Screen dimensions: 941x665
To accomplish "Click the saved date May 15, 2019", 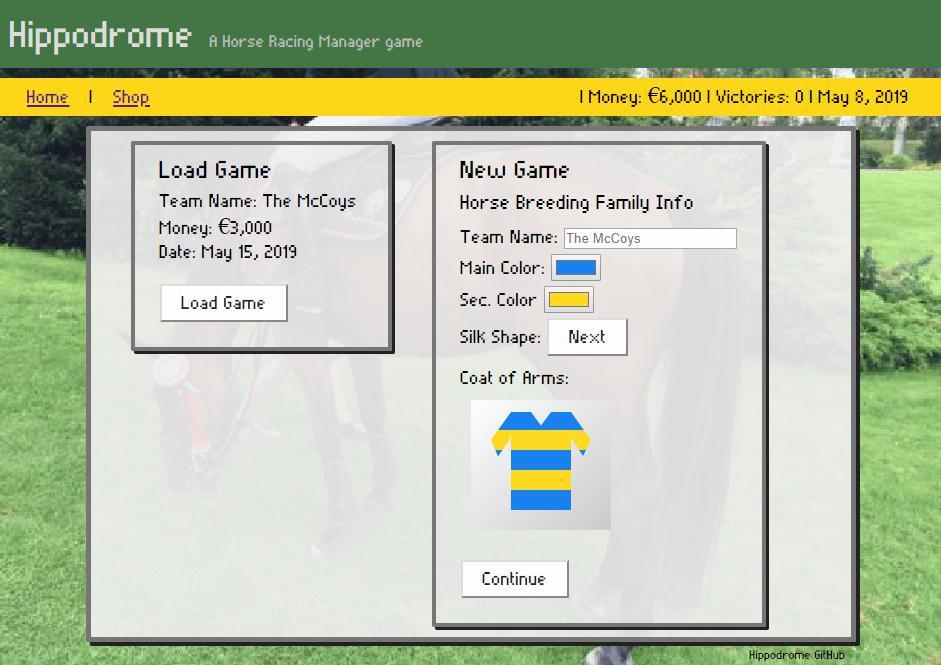I will (x=227, y=252).
